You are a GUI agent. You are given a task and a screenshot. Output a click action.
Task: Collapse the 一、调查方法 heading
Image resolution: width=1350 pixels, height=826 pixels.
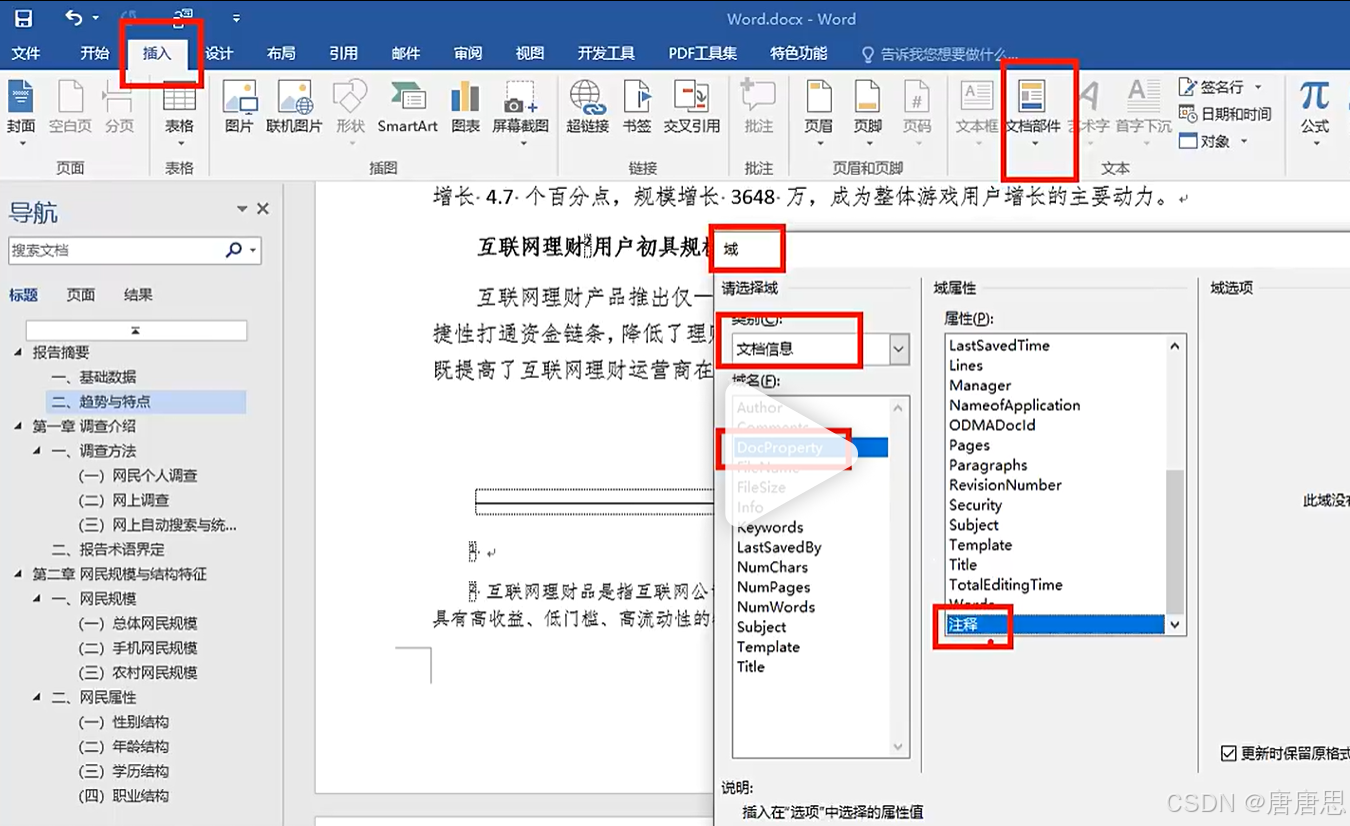click(37, 451)
